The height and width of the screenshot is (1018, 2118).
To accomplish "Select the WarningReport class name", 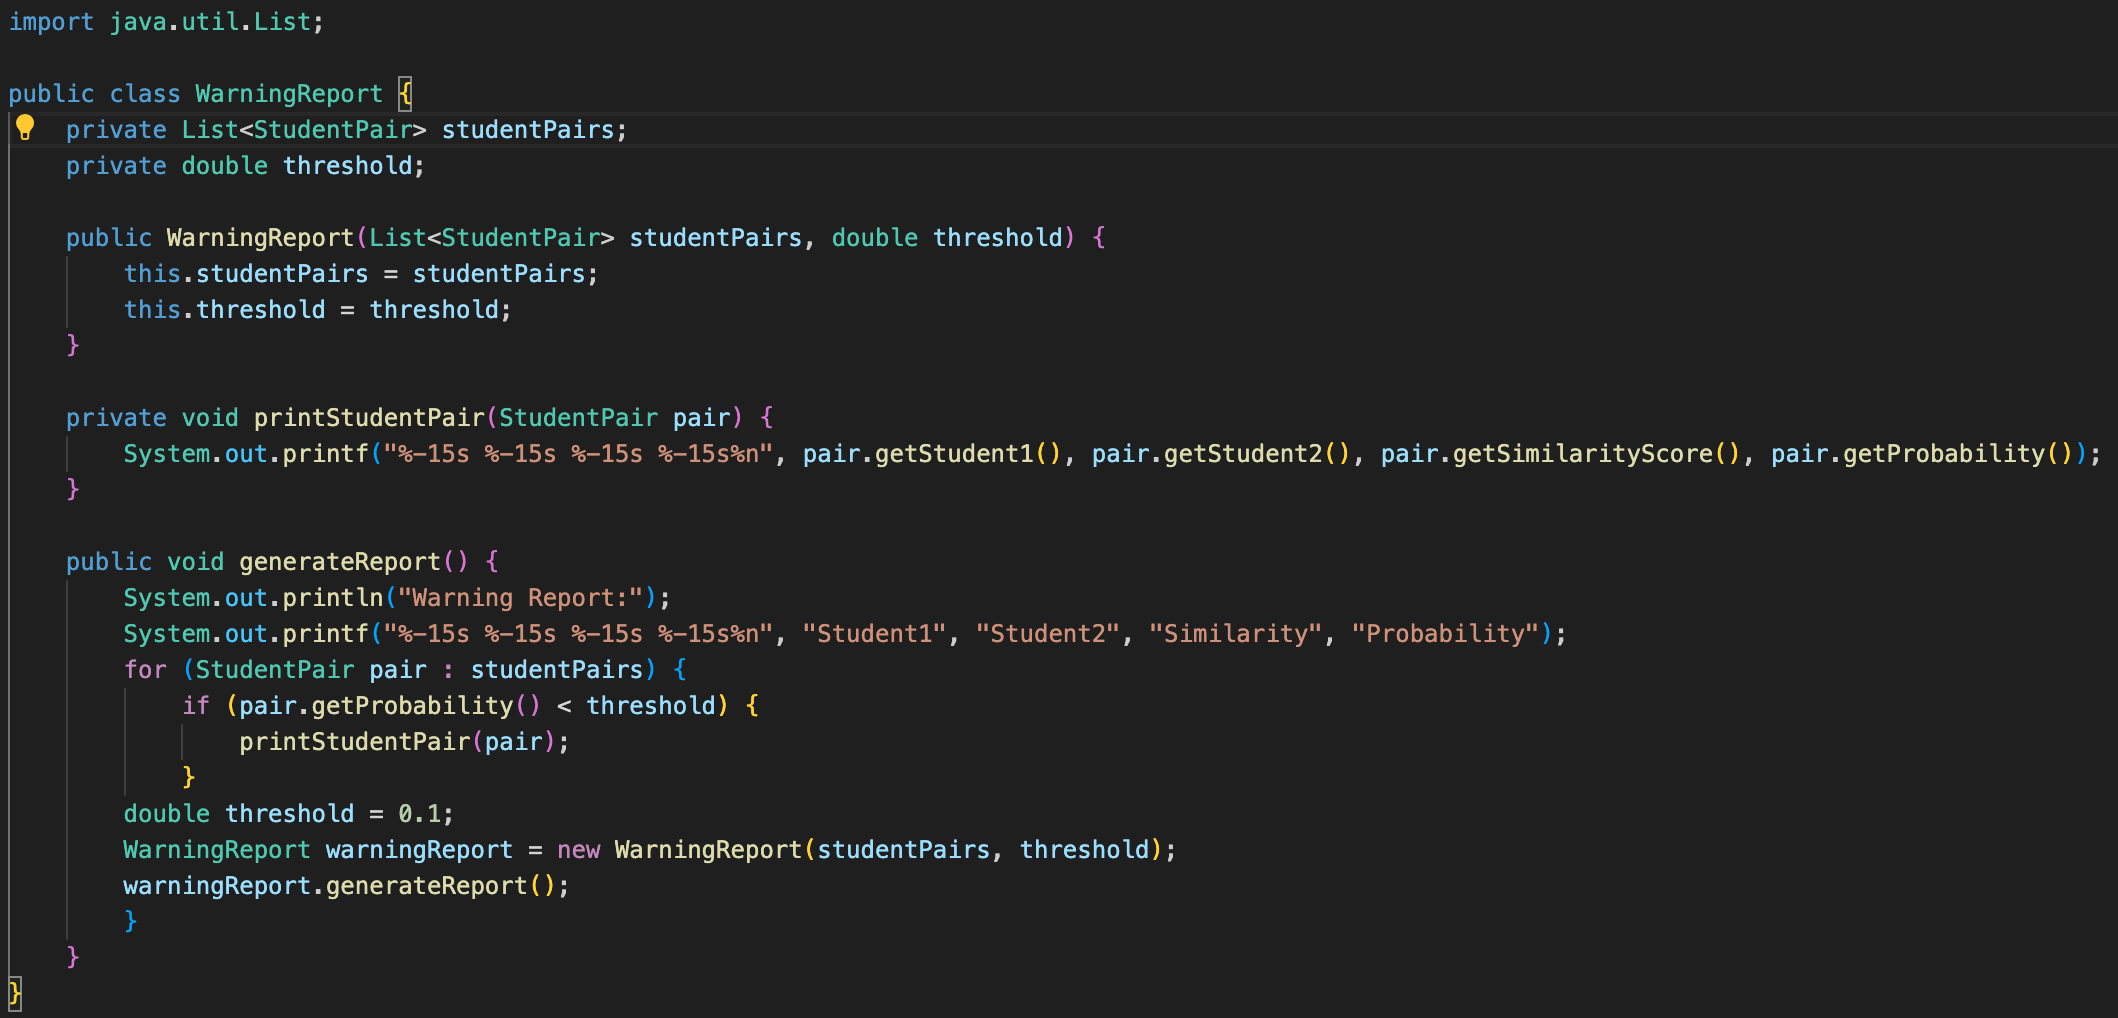I will tap(288, 93).
